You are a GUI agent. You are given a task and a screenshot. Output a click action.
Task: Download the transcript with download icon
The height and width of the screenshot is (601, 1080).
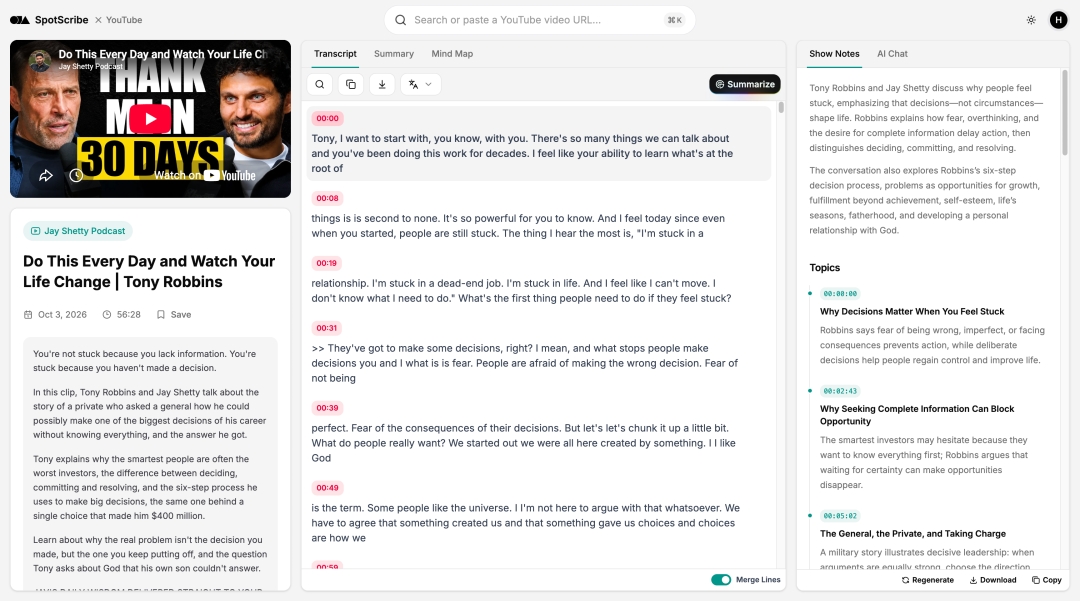click(x=382, y=84)
